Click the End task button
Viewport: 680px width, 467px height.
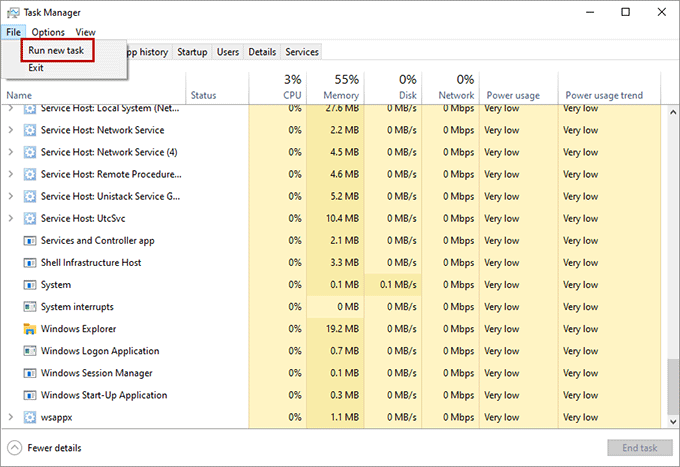coord(640,448)
